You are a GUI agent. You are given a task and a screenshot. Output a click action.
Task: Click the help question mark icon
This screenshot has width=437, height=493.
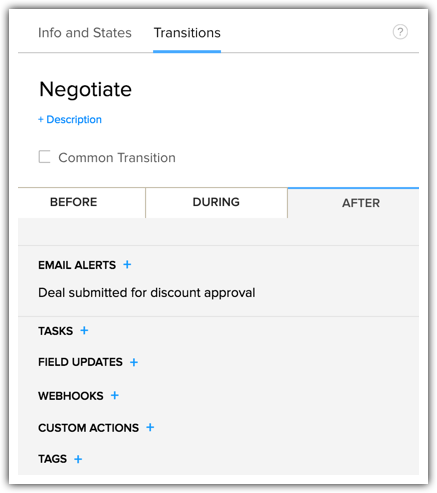400,32
